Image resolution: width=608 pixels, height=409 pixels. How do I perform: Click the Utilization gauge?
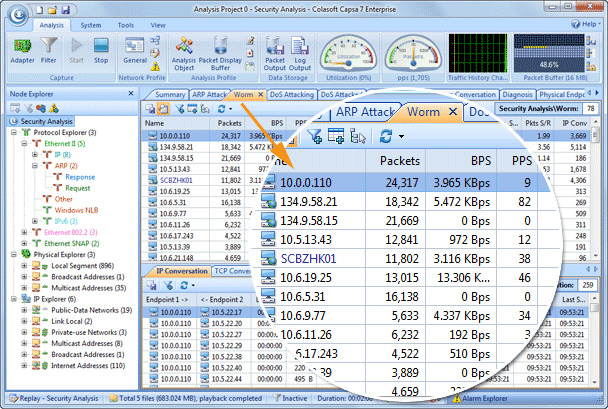click(x=348, y=54)
